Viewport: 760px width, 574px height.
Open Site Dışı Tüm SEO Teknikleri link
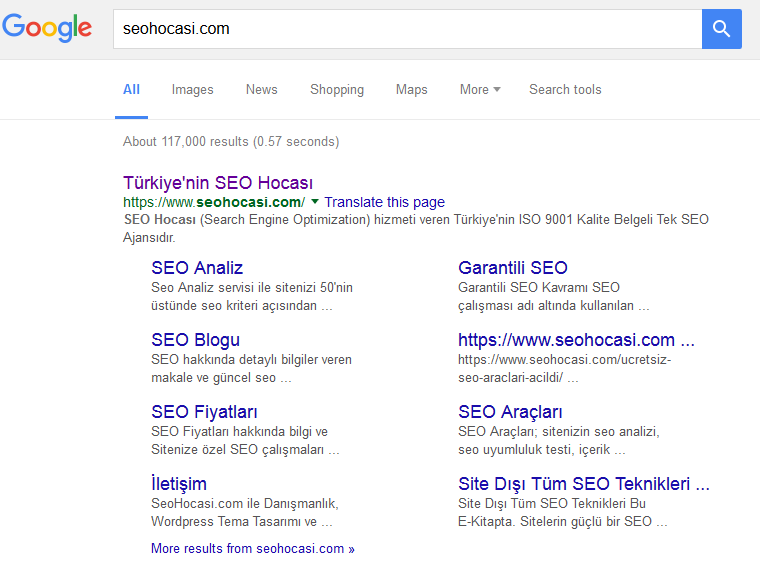pos(583,484)
